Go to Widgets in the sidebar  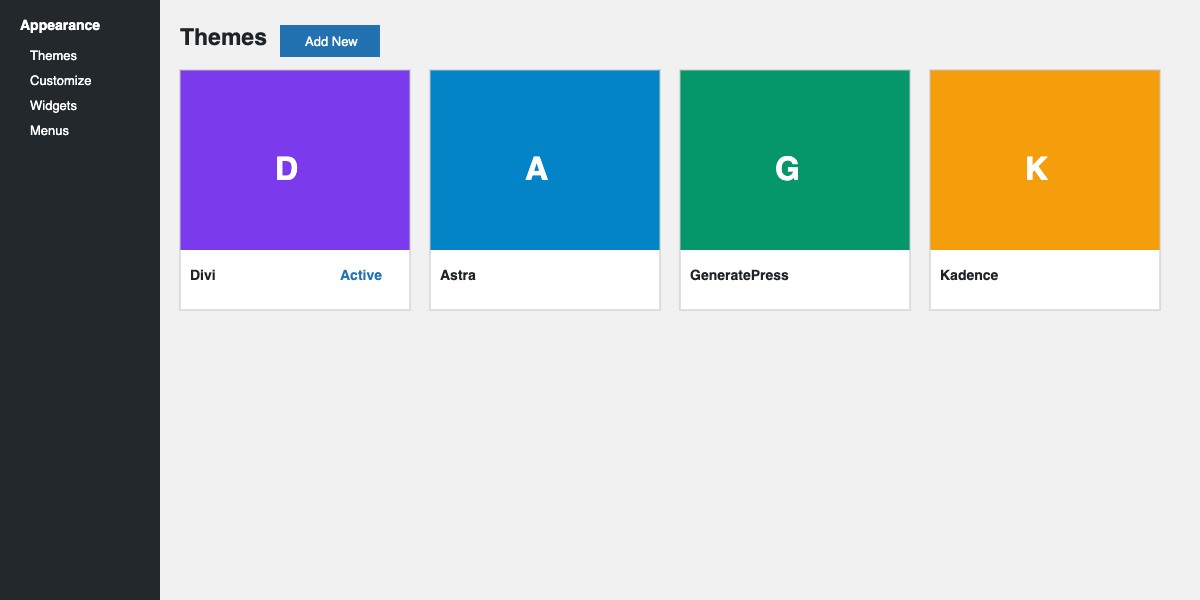[53, 106]
